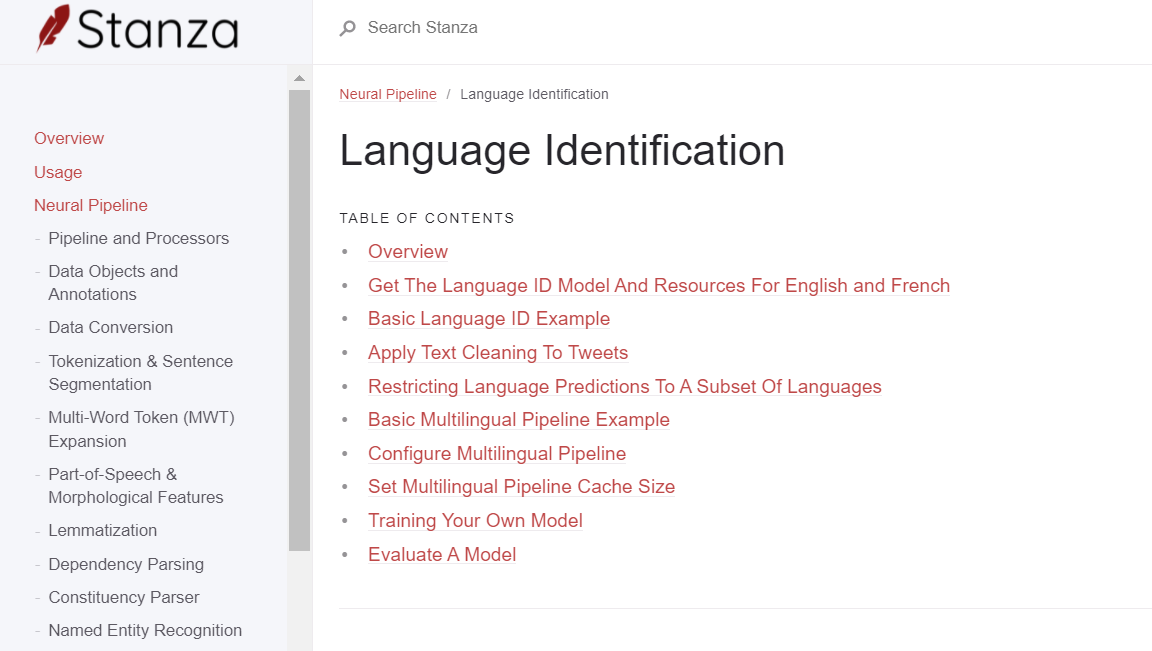Open the Lemmatization sidebar link

pyautogui.click(x=103, y=530)
